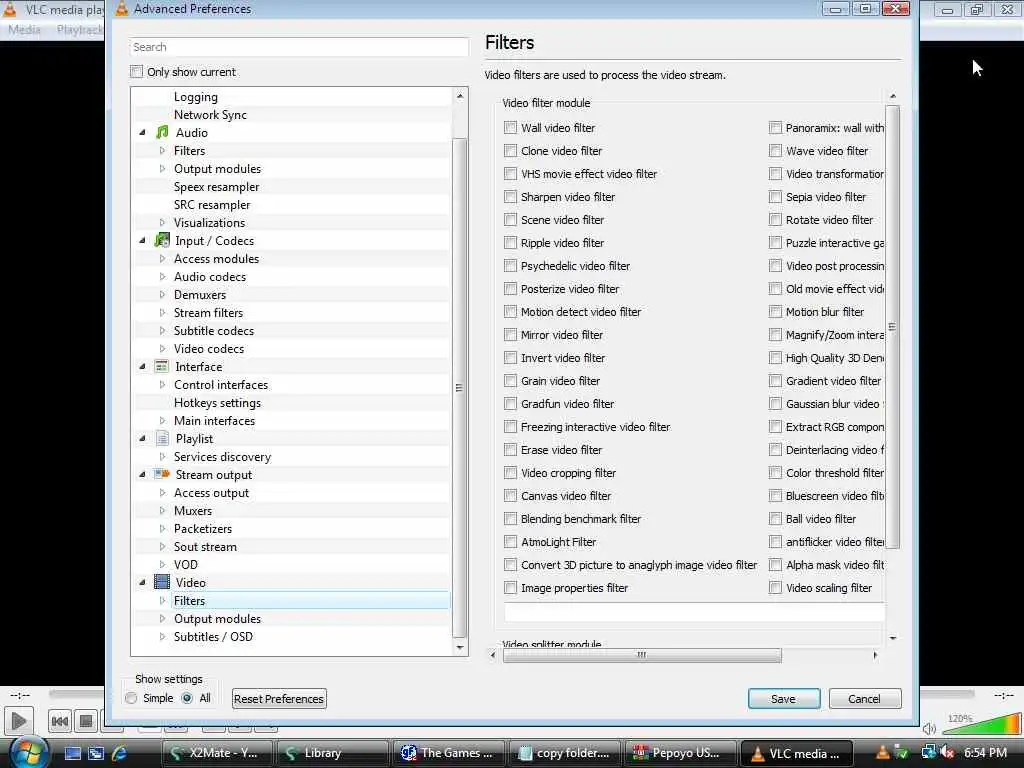Expand the Services discovery tree node
Viewport: 1024px width, 768px height.
(162, 456)
